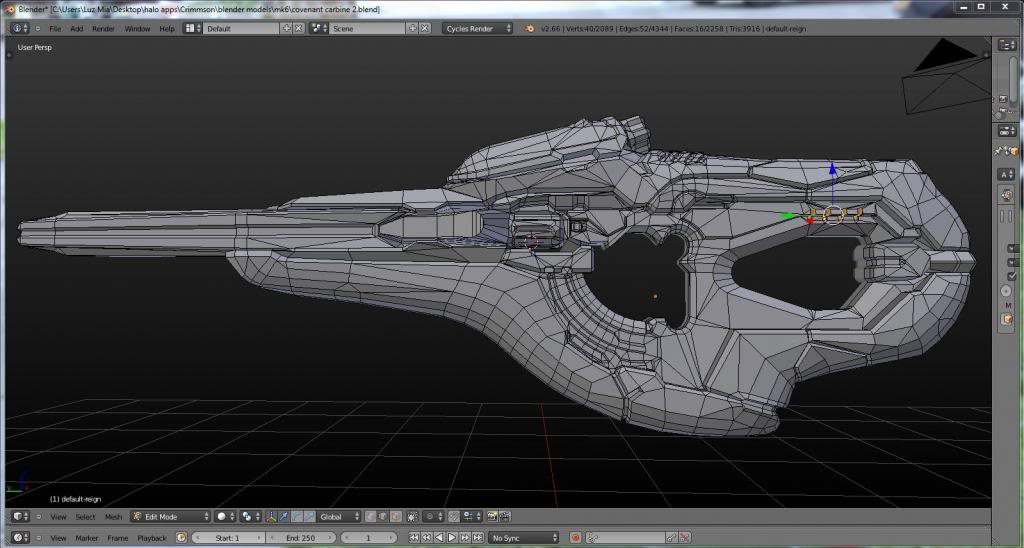Open the properties editor type selector
Viewport: 1024px width, 548px height.
pos(1006,131)
